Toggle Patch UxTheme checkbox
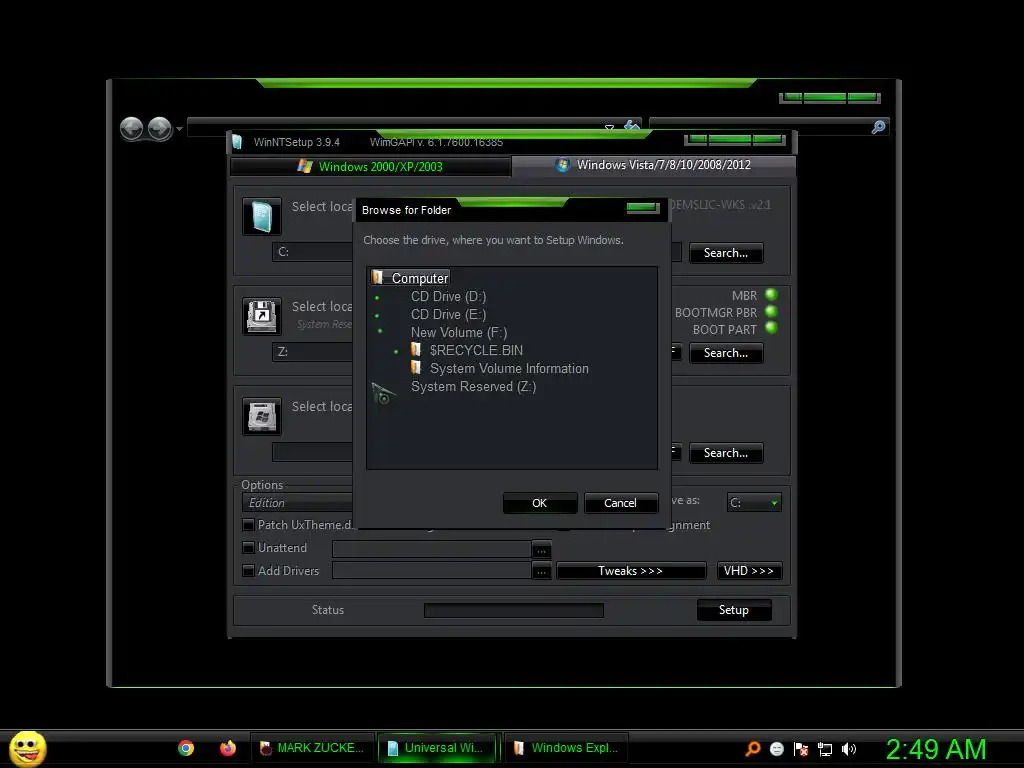1024x768 pixels. pos(248,525)
